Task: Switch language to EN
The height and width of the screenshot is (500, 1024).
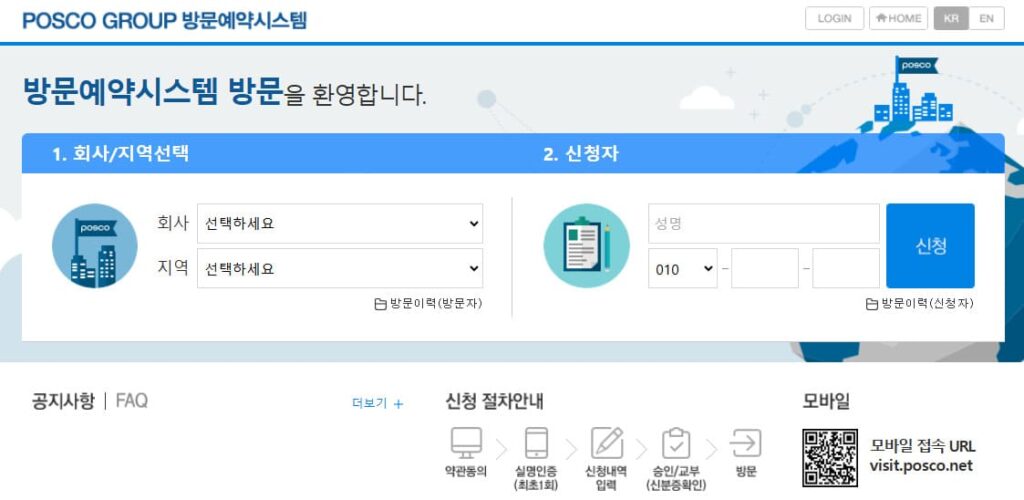Action: (986, 18)
